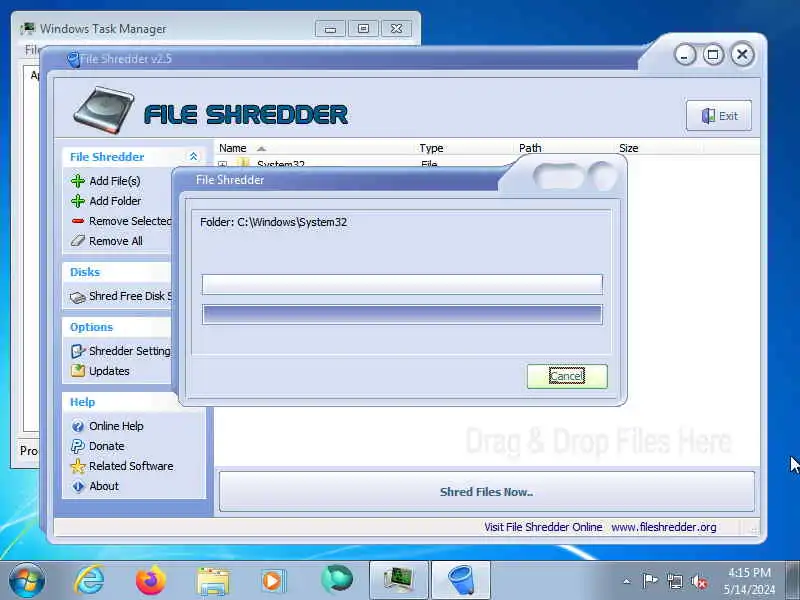Click the Action Center flag tray icon
Screen dimensions: 800x600
pos(649,581)
